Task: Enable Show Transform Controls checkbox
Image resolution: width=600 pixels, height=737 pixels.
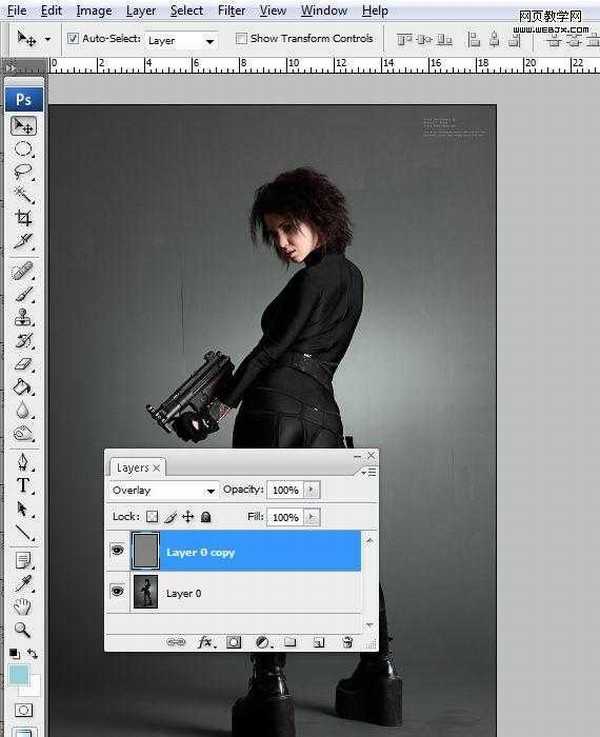Action: (x=241, y=39)
